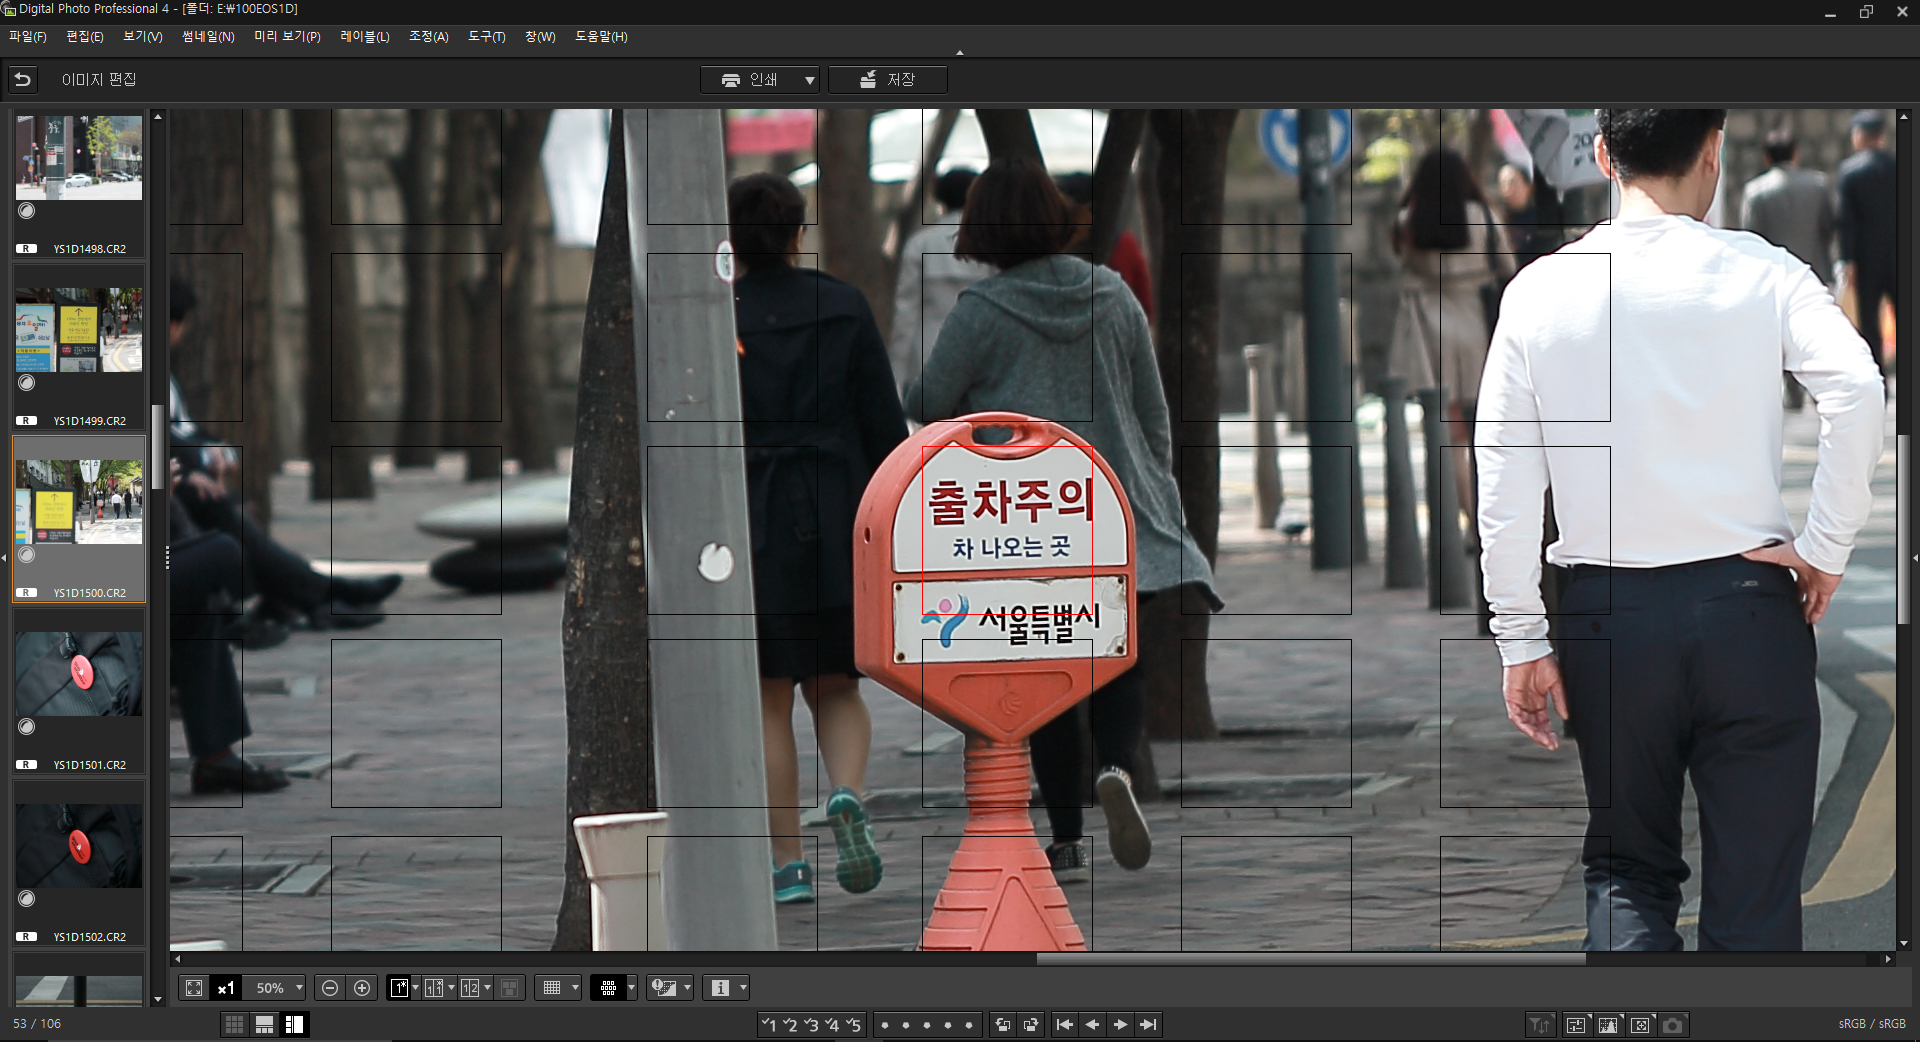Open the 도구(T) menu
This screenshot has height=1042, width=1920.
pyautogui.click(x=486, y=36)
